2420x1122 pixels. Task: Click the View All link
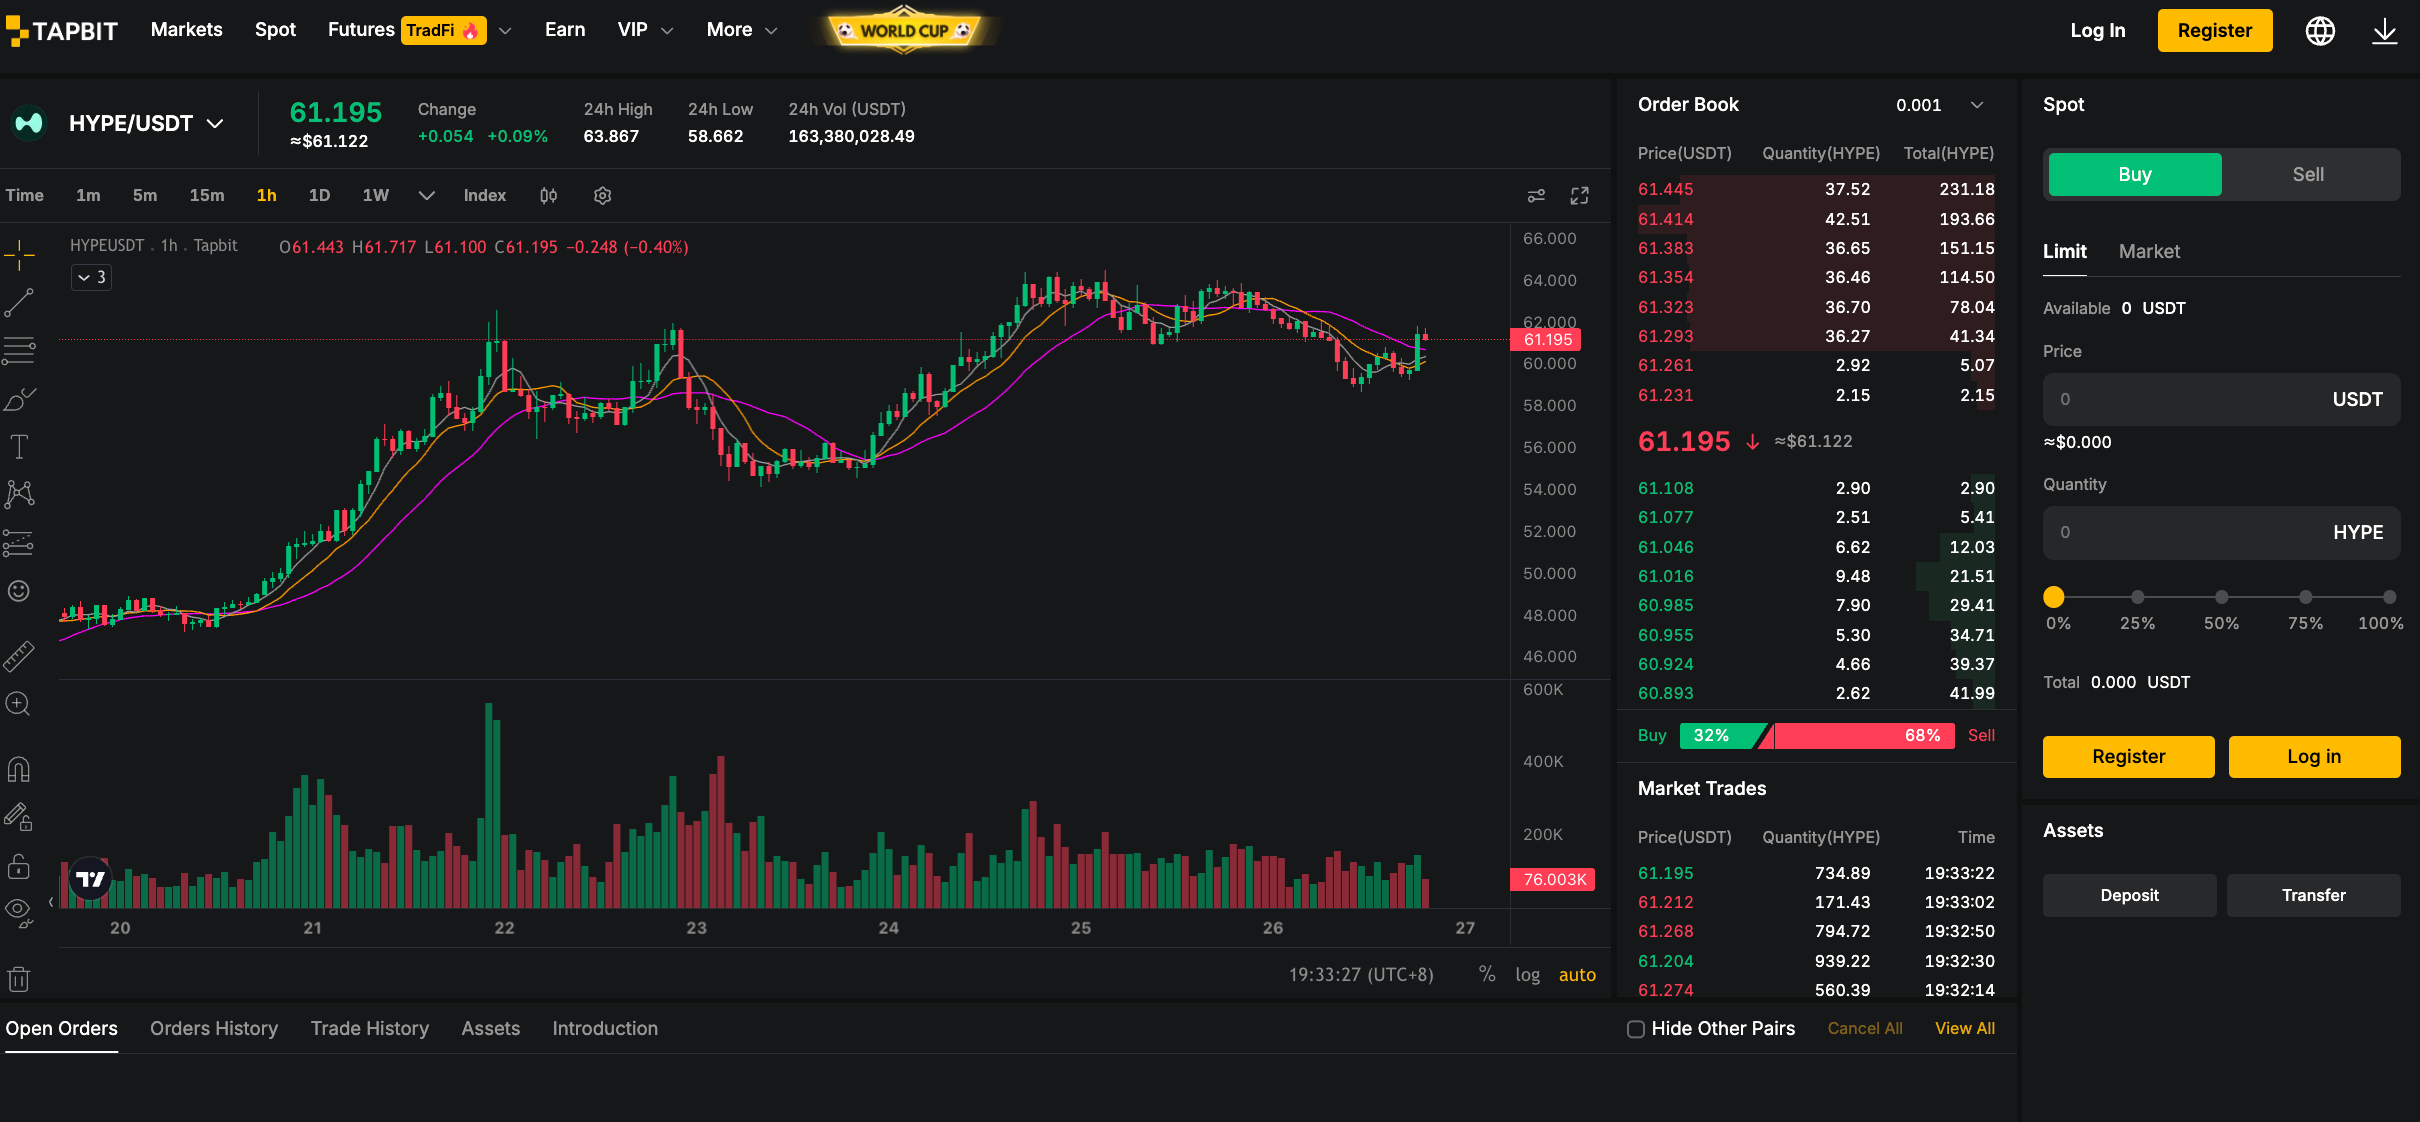point(1965,1029)
